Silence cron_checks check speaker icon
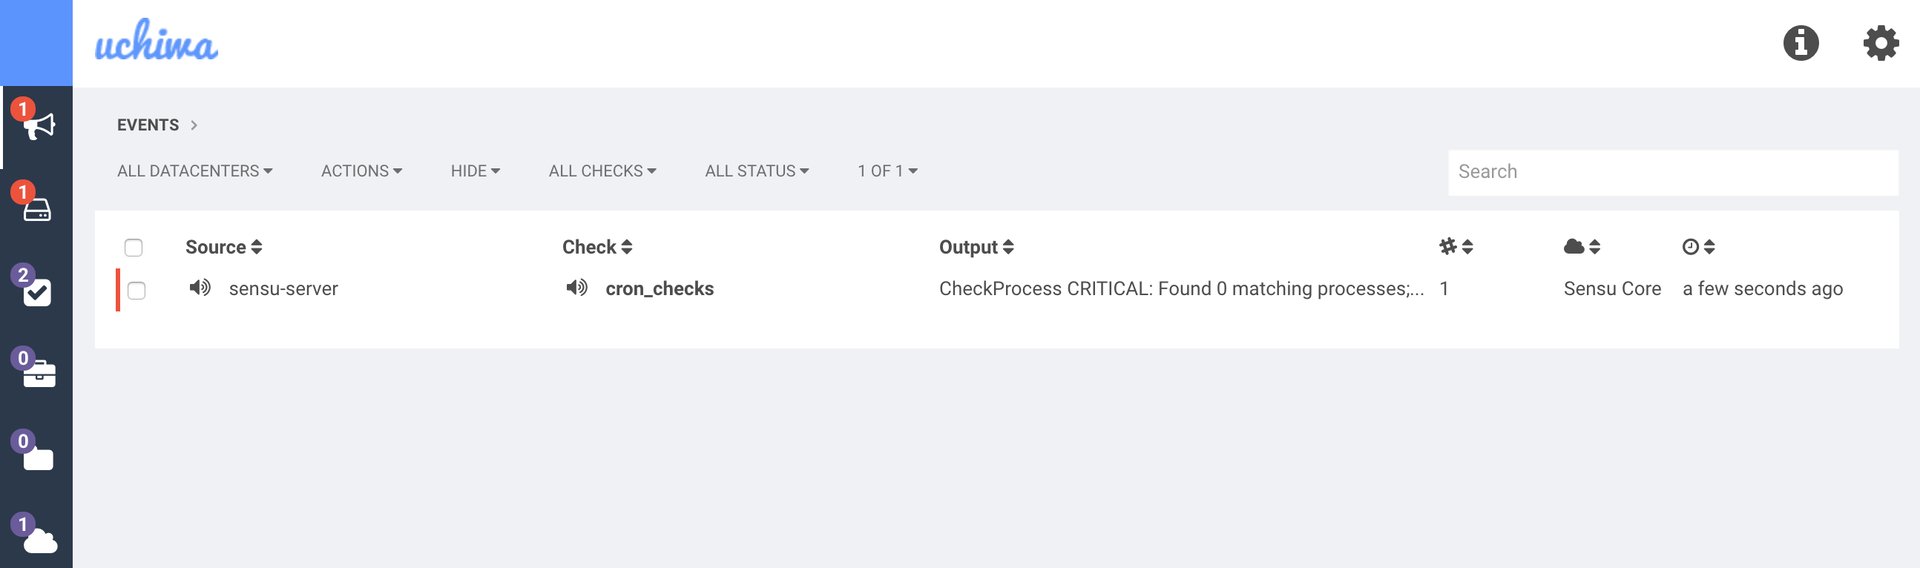 (x=577, y=288)
